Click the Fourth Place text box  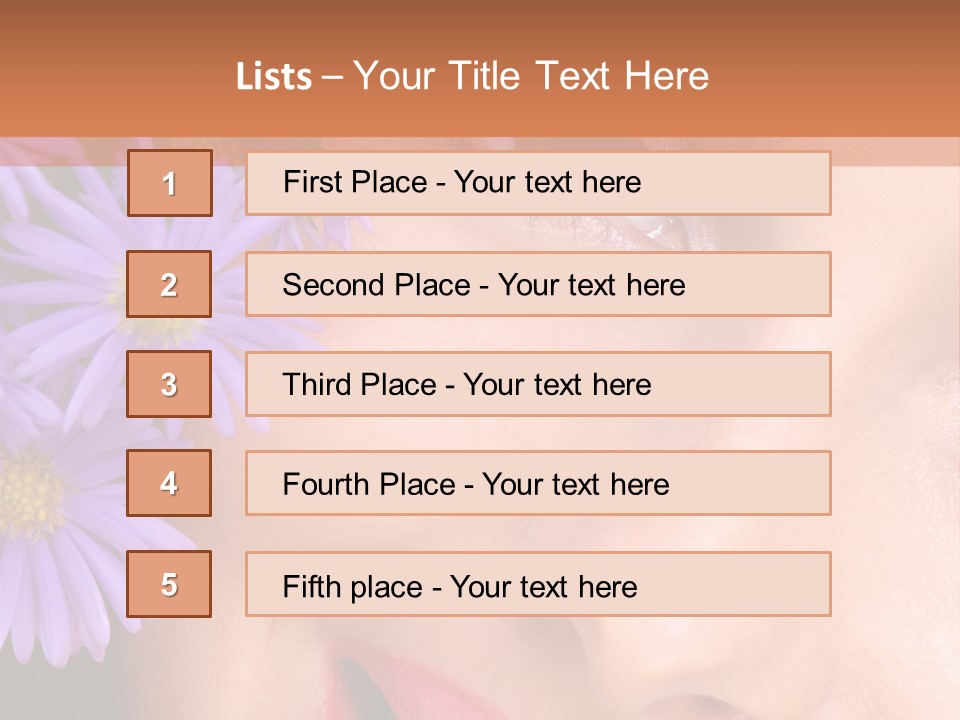point(538,484)
